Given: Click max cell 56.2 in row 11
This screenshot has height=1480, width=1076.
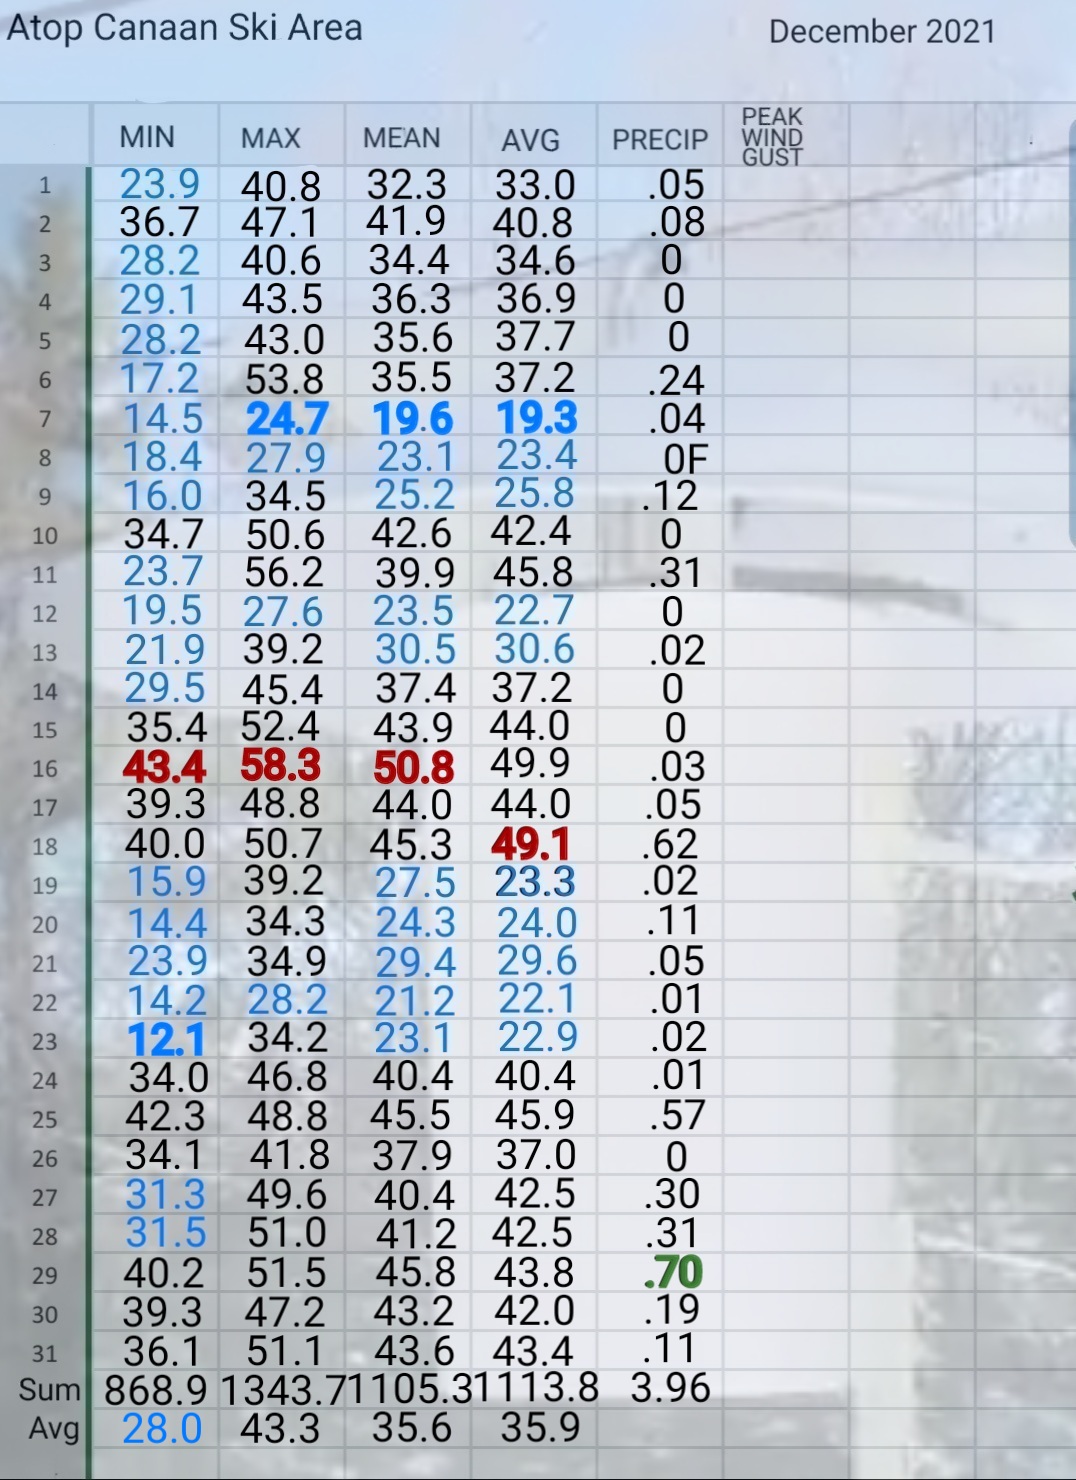Looking at the screenshot, I should (x=285, y=574).
